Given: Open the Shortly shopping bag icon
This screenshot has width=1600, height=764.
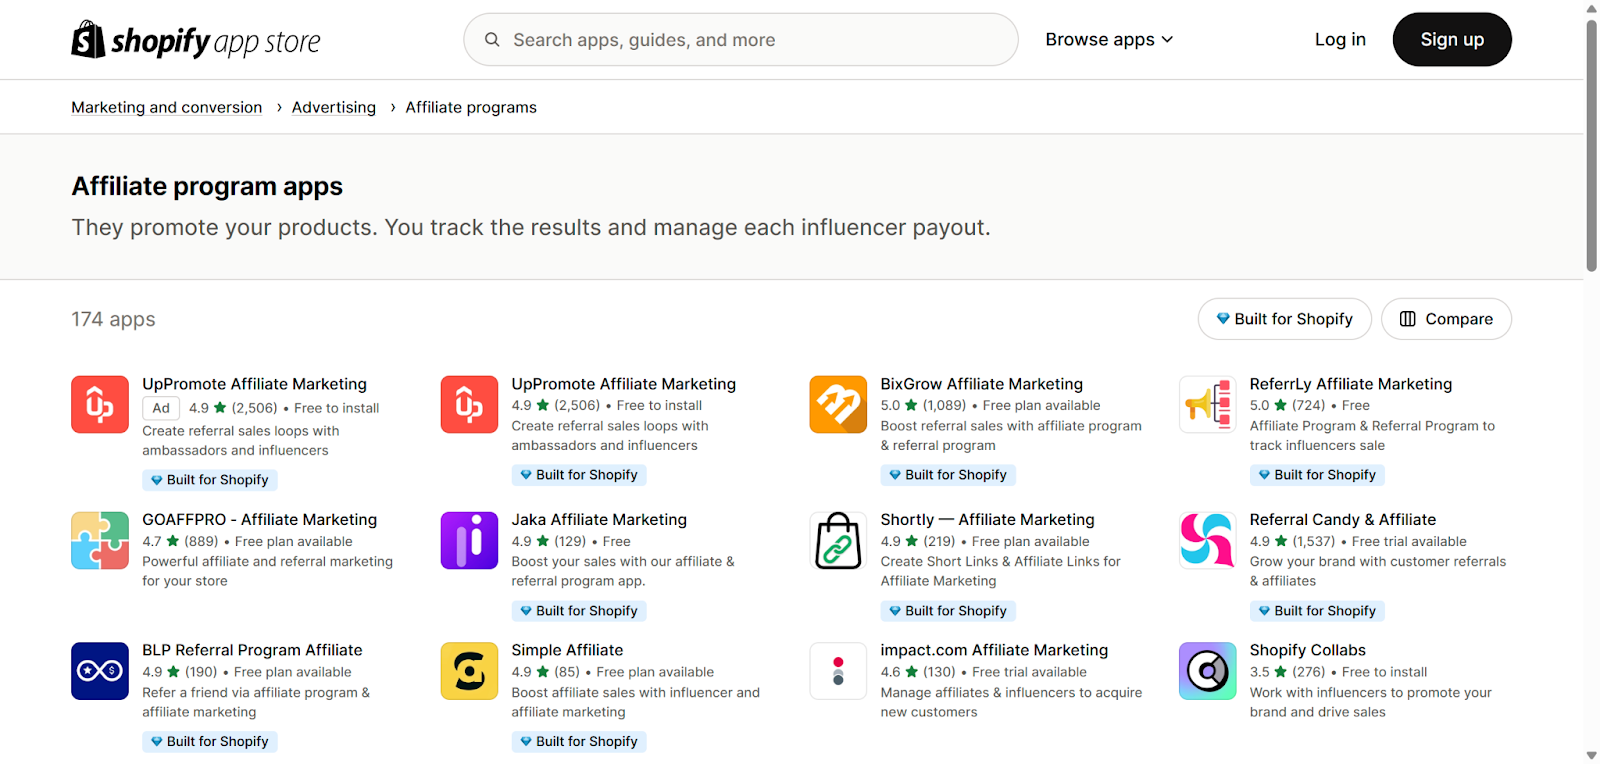Looking at the screenshot, I should pos(838,541).
